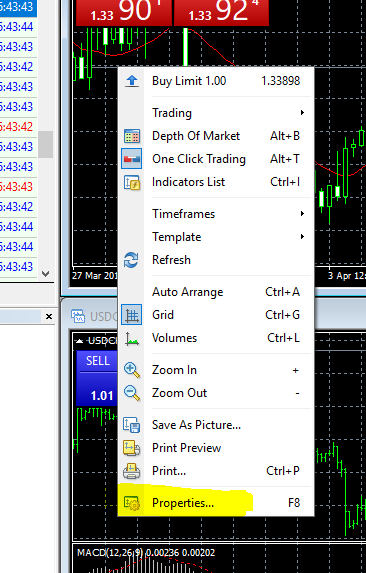Image resolution: width=366 pixels, height=573 pixels.
Task: Expand the Template submenu
Action: click(x=216, y=237)
